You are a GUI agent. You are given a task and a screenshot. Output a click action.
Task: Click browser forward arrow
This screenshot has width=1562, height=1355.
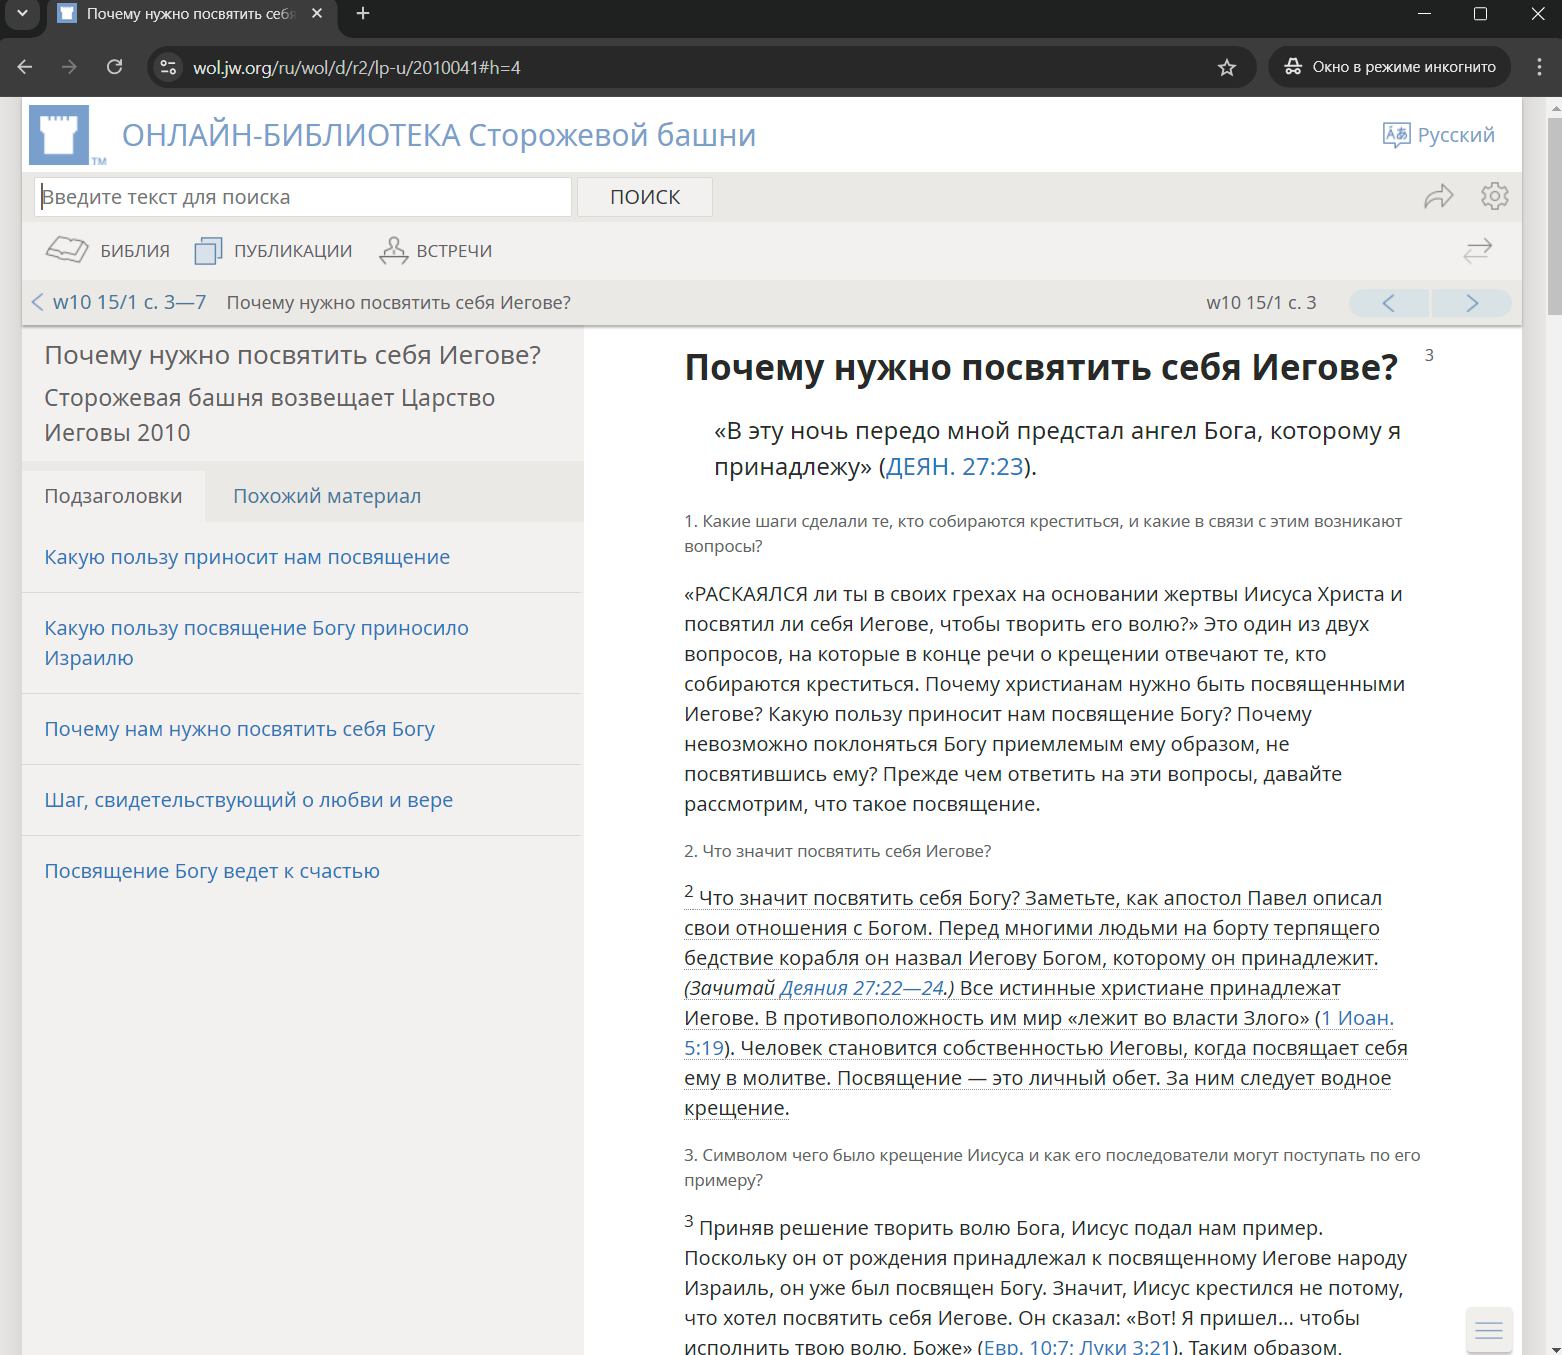pyautogui.click(x=69, y=67)
